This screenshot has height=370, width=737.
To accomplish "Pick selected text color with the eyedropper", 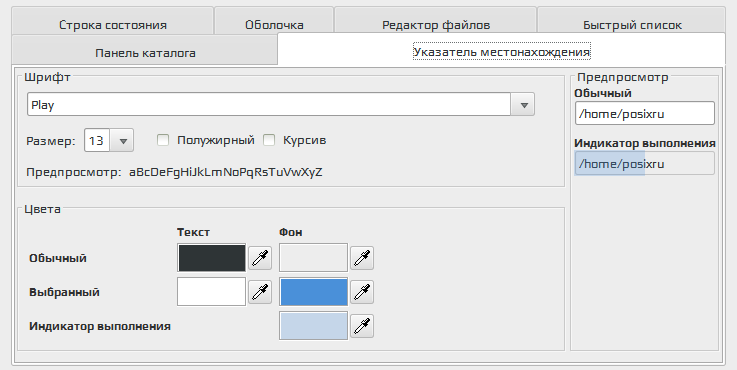I will 260,292.
